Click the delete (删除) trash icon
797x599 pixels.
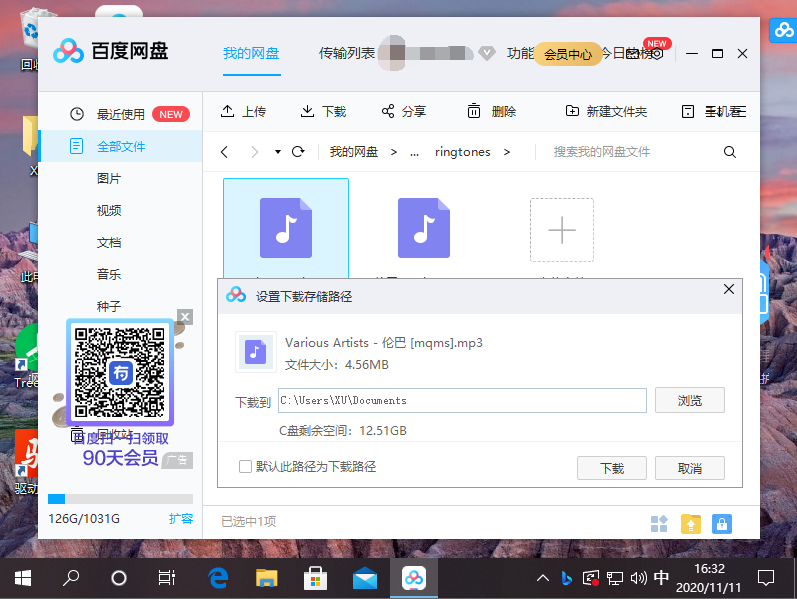(474, 112)
